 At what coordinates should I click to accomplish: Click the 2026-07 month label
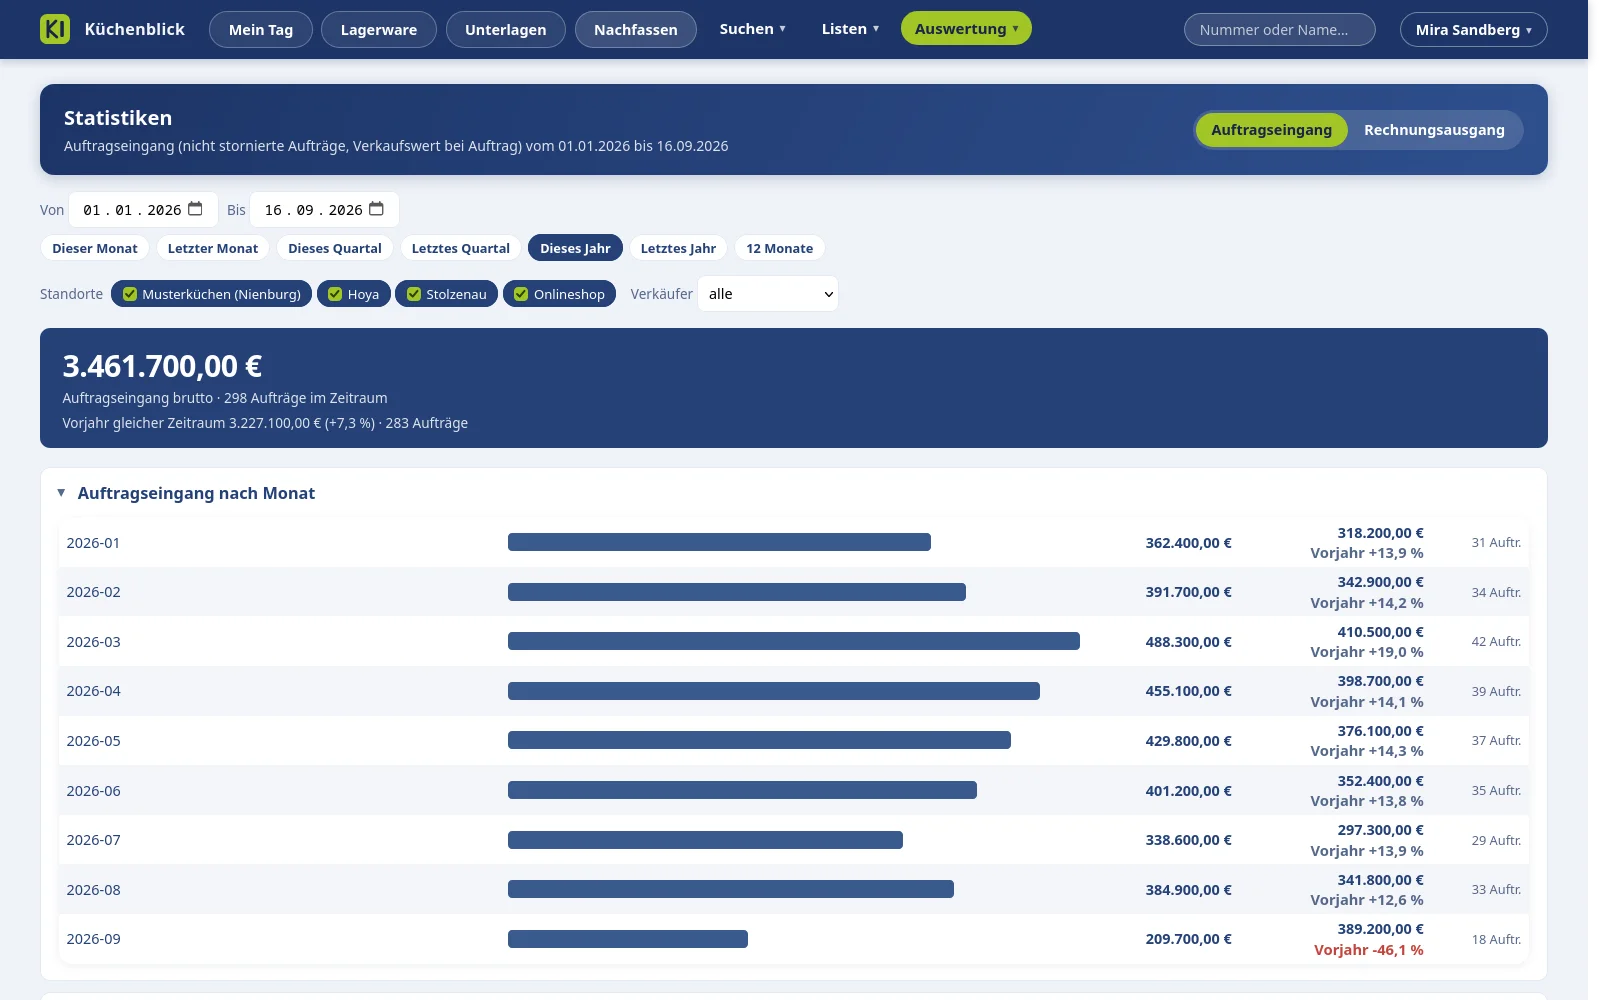pyautogui.click(x=93, y=840)
